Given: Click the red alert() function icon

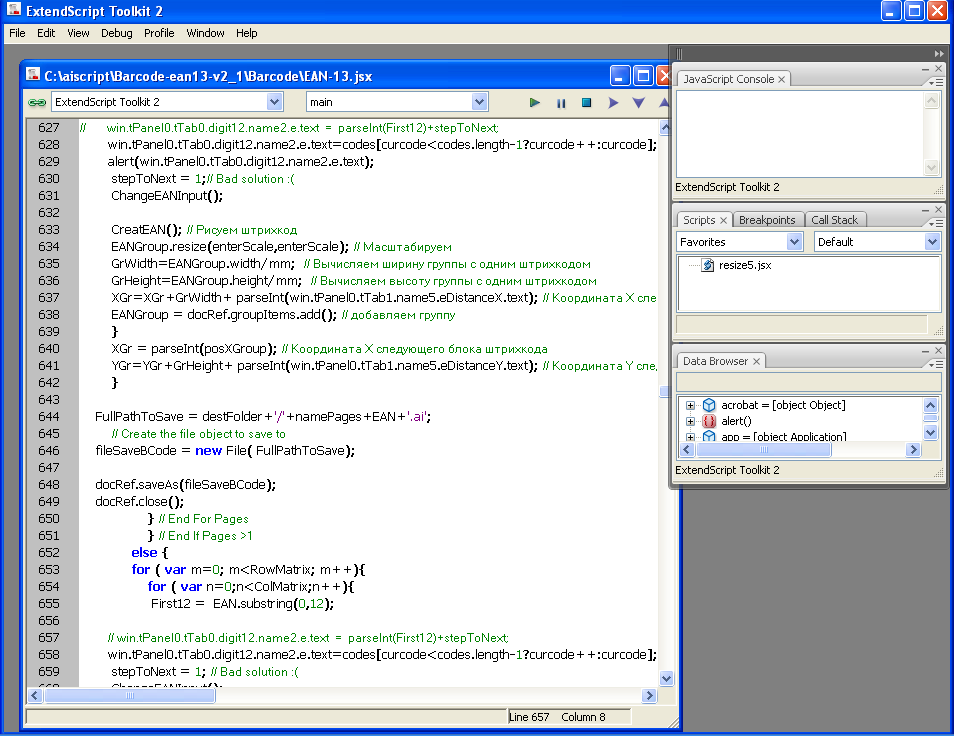Looking at the screenshot, I should click(x=709, y=421).
